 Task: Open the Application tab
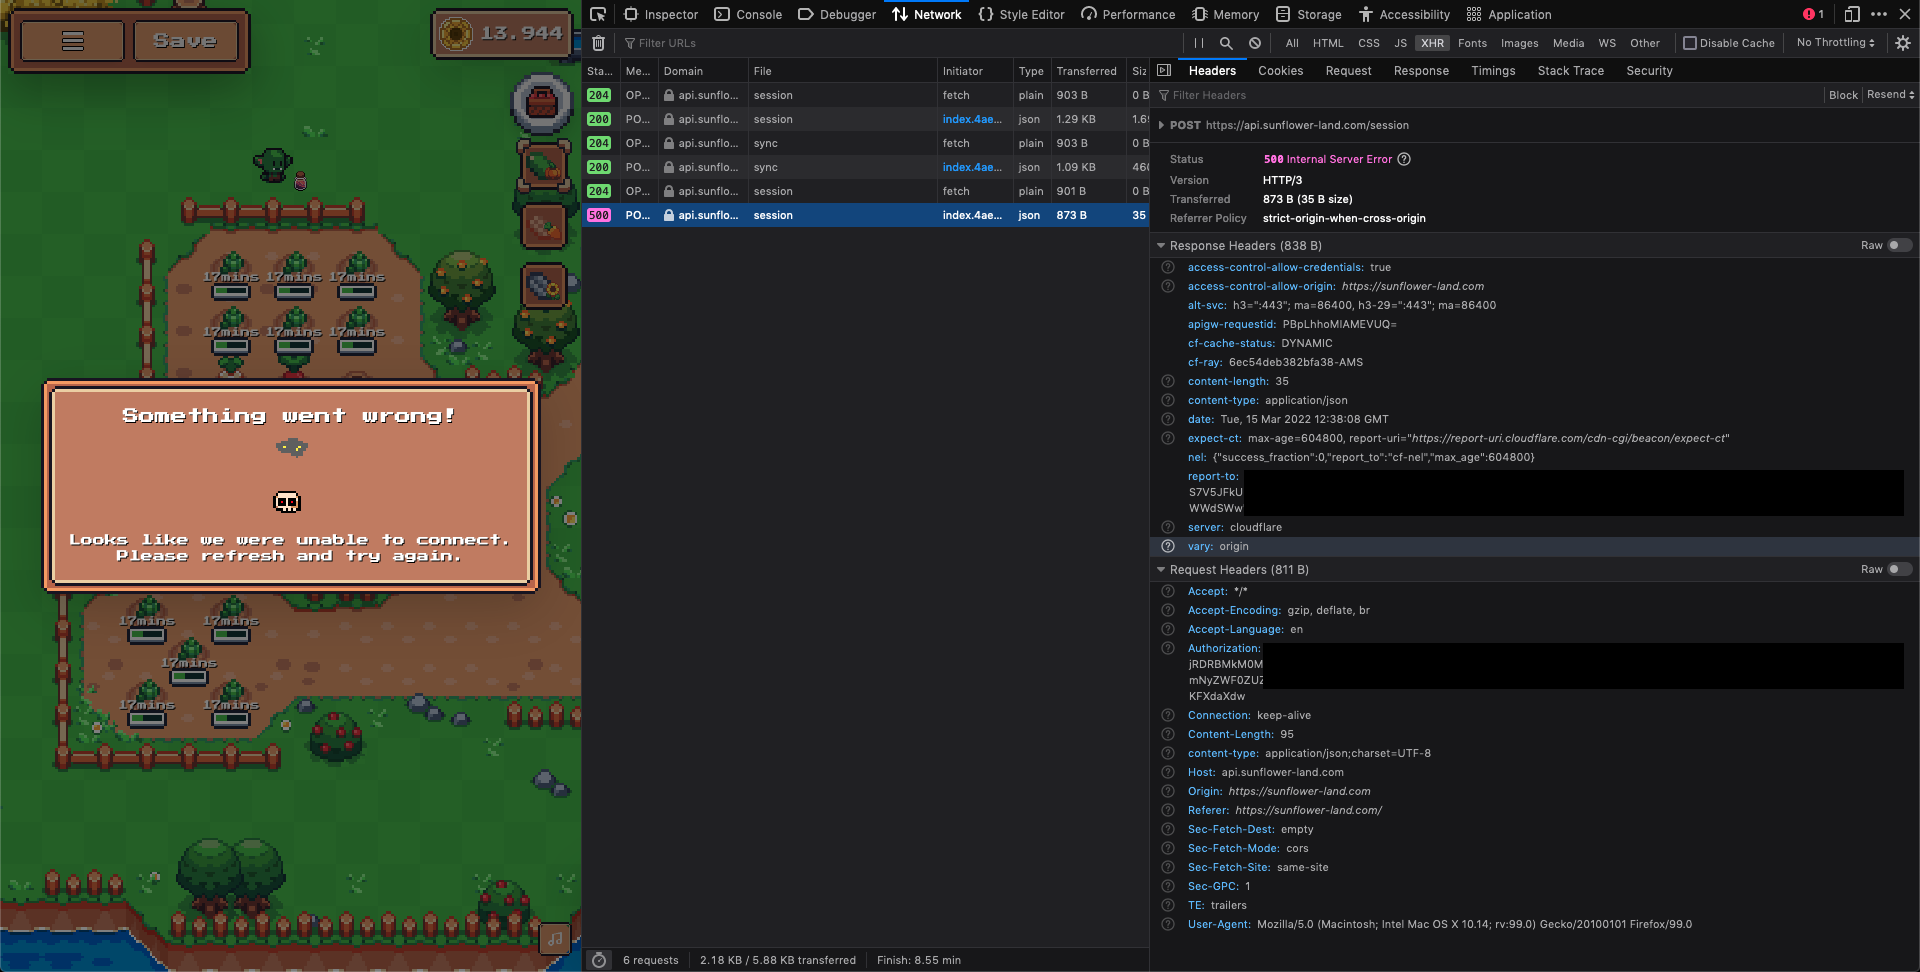click(x=1509, y=14)
